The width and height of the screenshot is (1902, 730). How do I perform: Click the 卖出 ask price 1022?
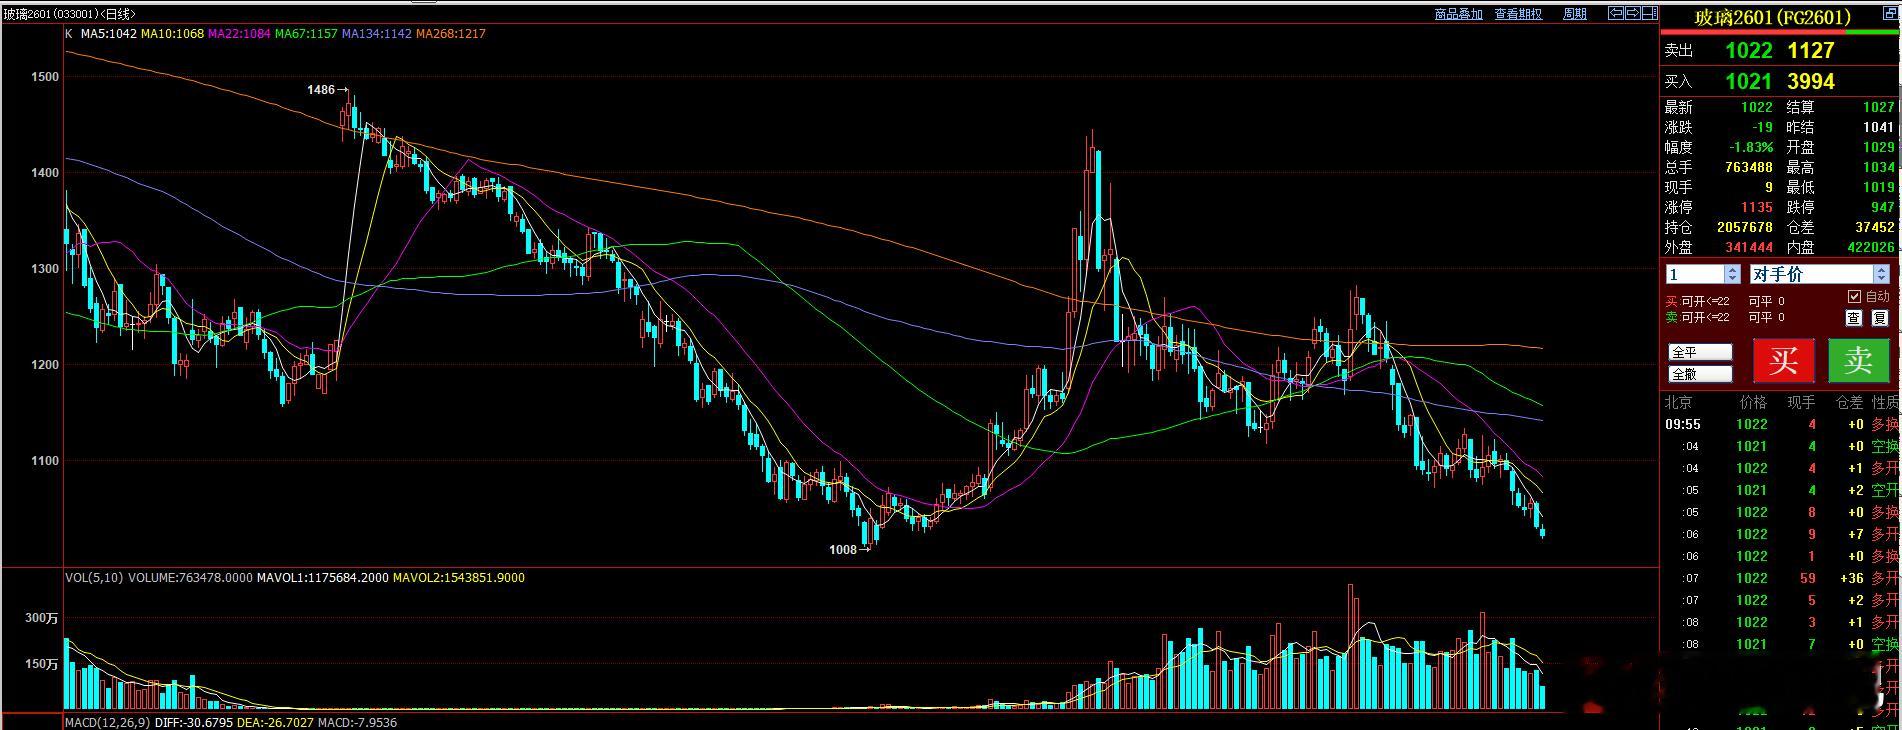click(x=1748, y=50)
